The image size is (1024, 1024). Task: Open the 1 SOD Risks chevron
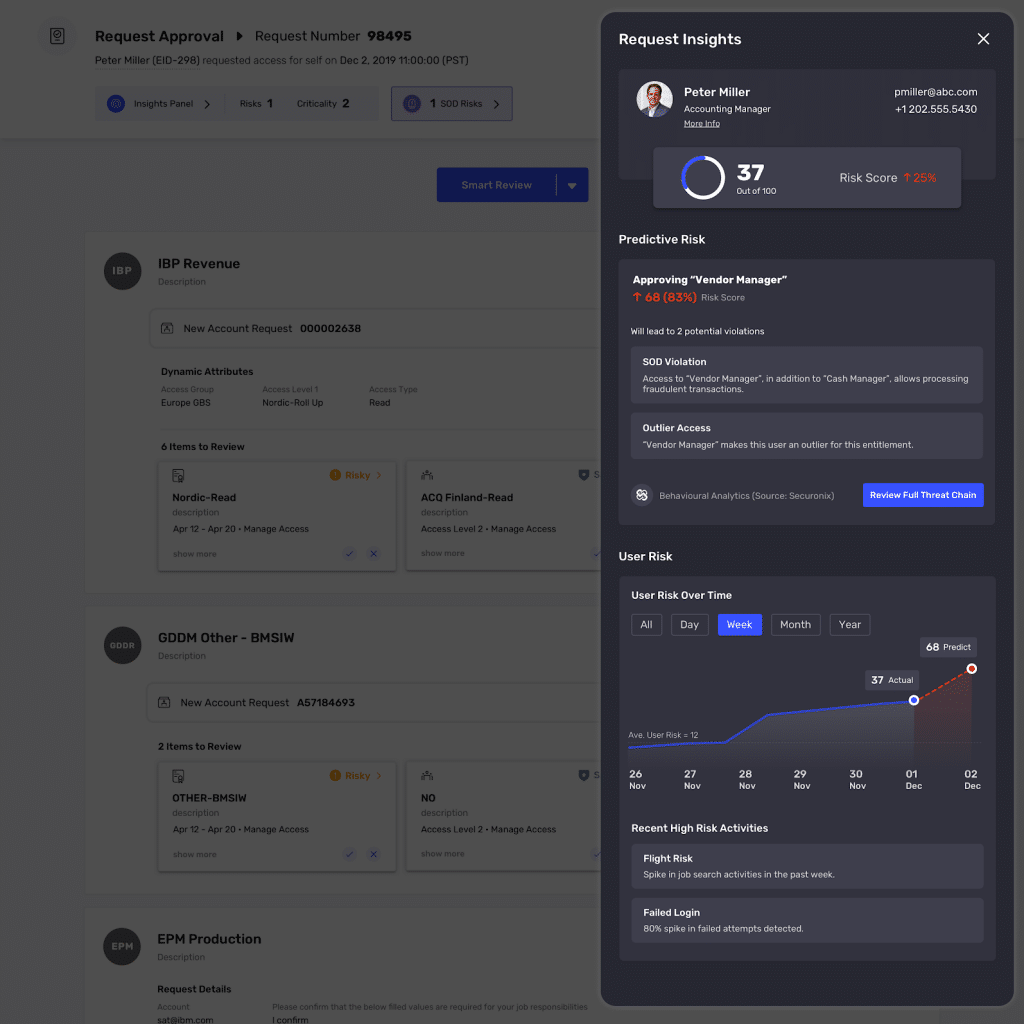click(496, 104)
